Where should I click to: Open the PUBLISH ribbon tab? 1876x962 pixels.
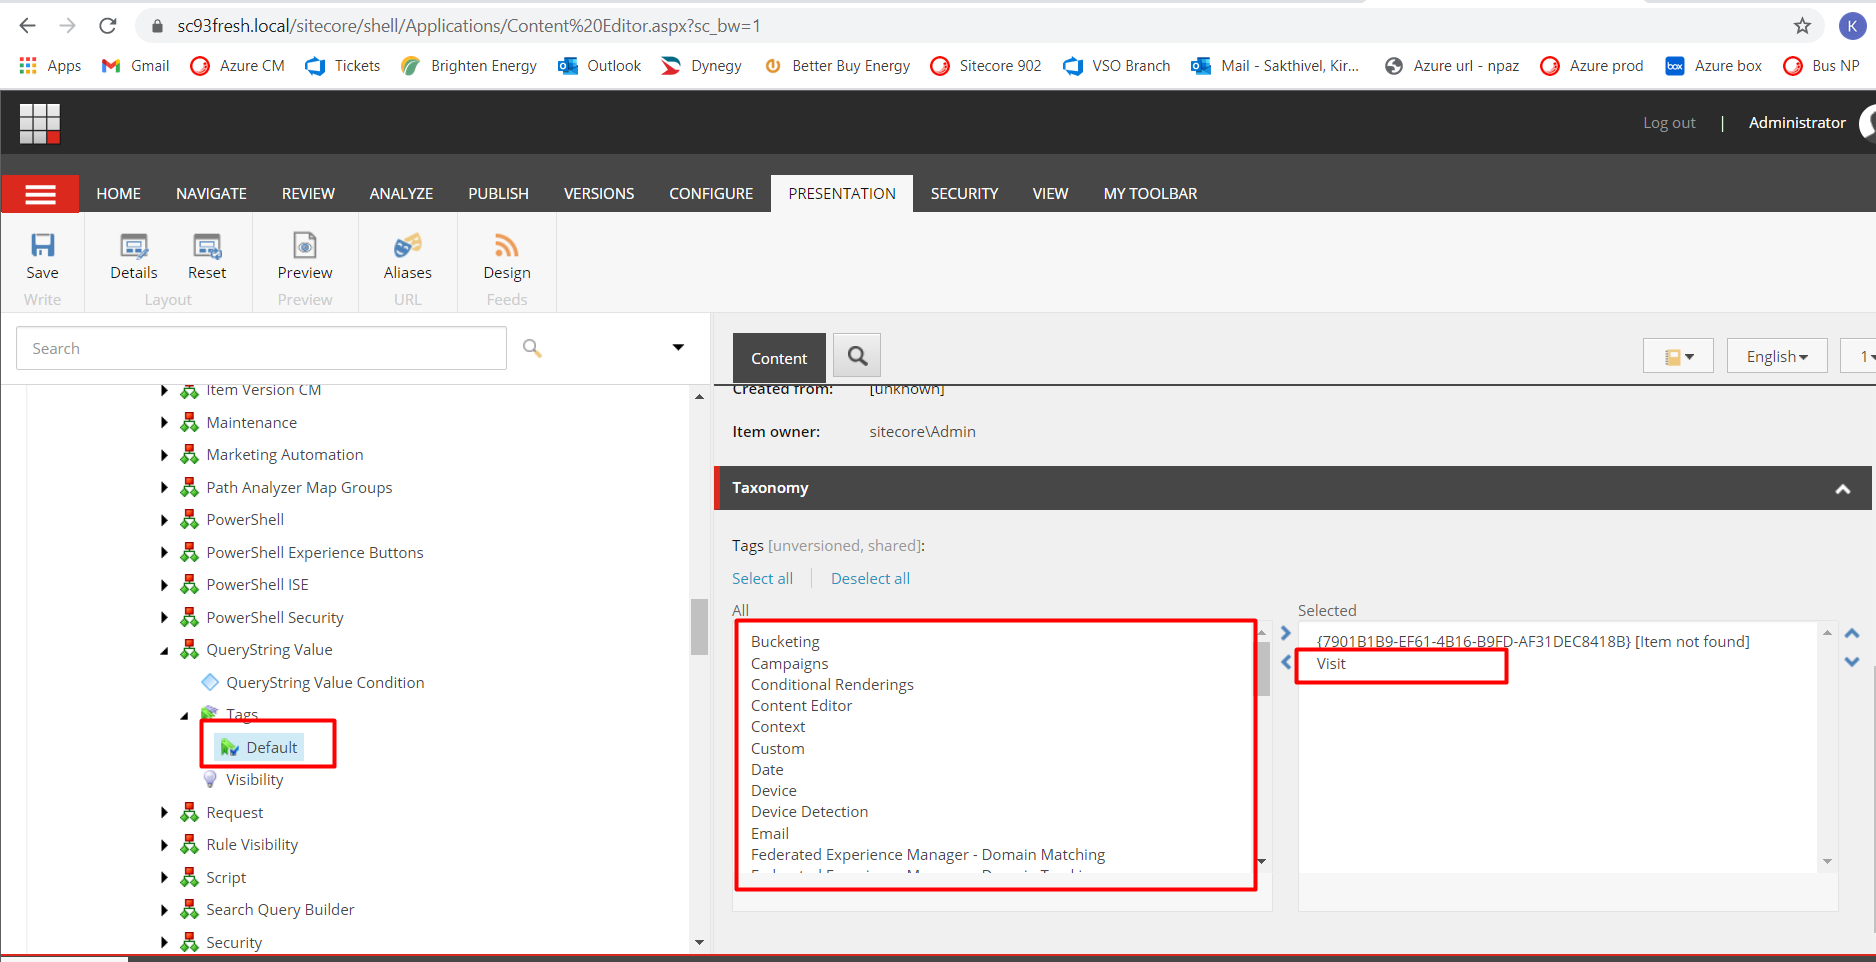[498, 194]
